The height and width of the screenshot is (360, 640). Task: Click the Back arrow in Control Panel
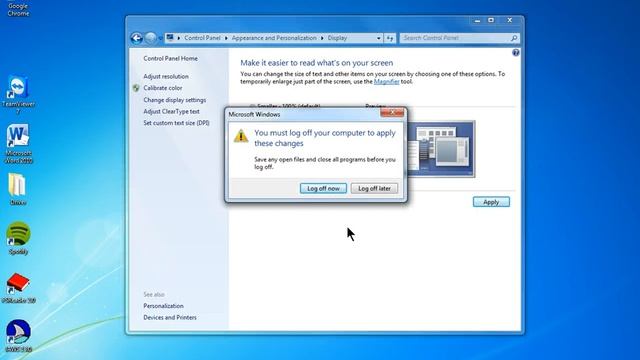[136, 38]
